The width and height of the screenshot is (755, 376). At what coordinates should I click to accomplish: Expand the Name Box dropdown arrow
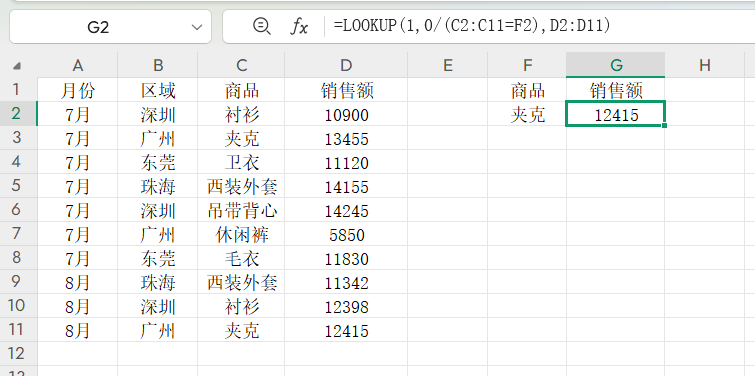tap(196, 27)
